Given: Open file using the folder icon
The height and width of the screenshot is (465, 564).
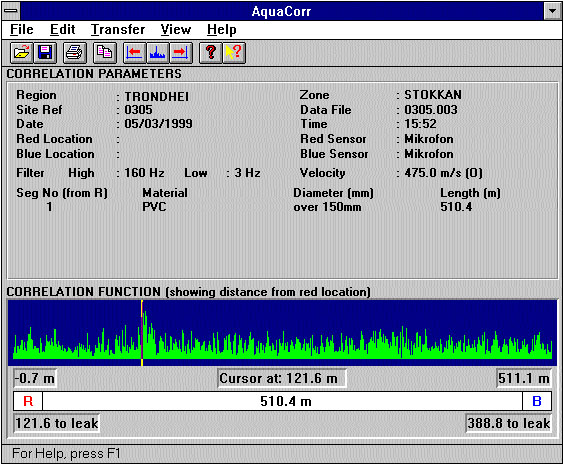Looking at the screenshot, I should 22,53.
